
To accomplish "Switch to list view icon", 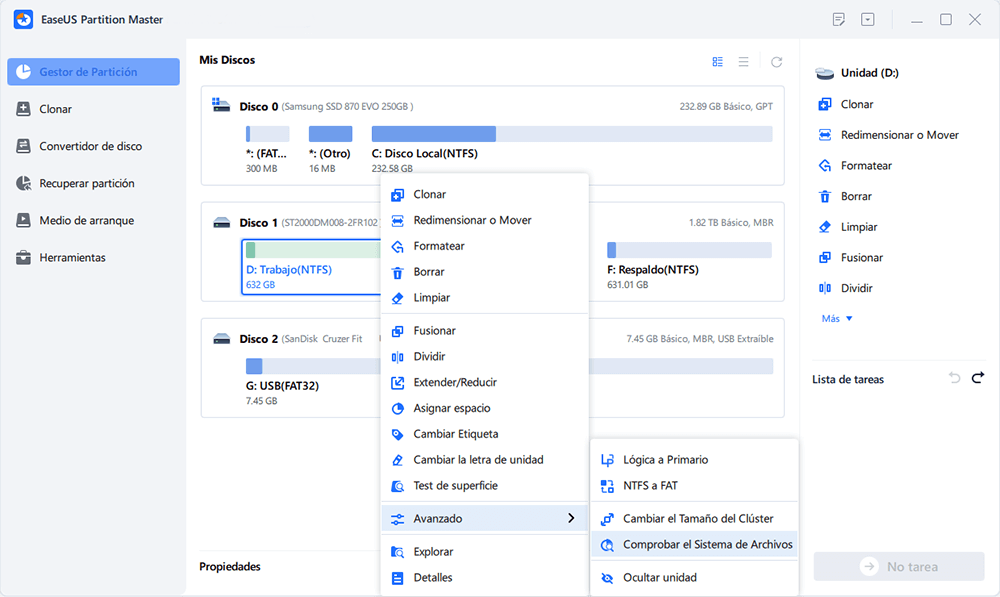I will coord(744,62).
